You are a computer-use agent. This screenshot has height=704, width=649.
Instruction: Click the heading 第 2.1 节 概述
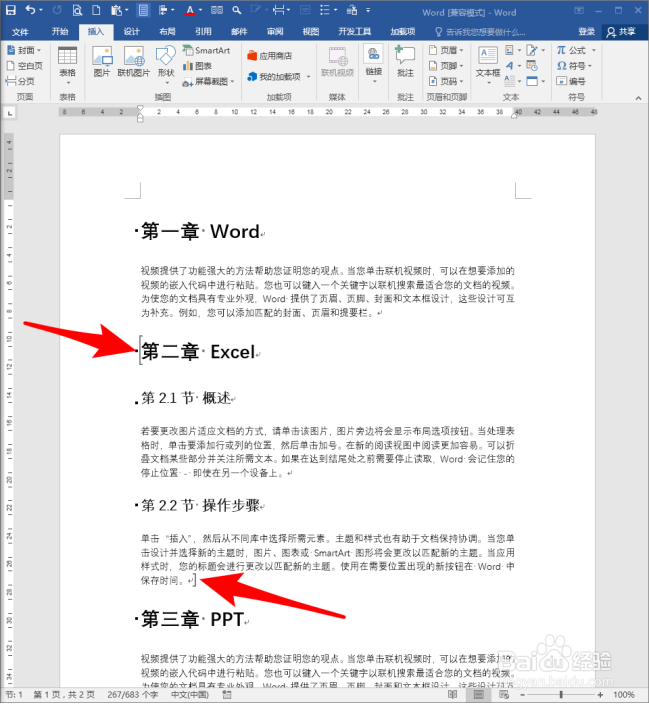click(186, 398)
